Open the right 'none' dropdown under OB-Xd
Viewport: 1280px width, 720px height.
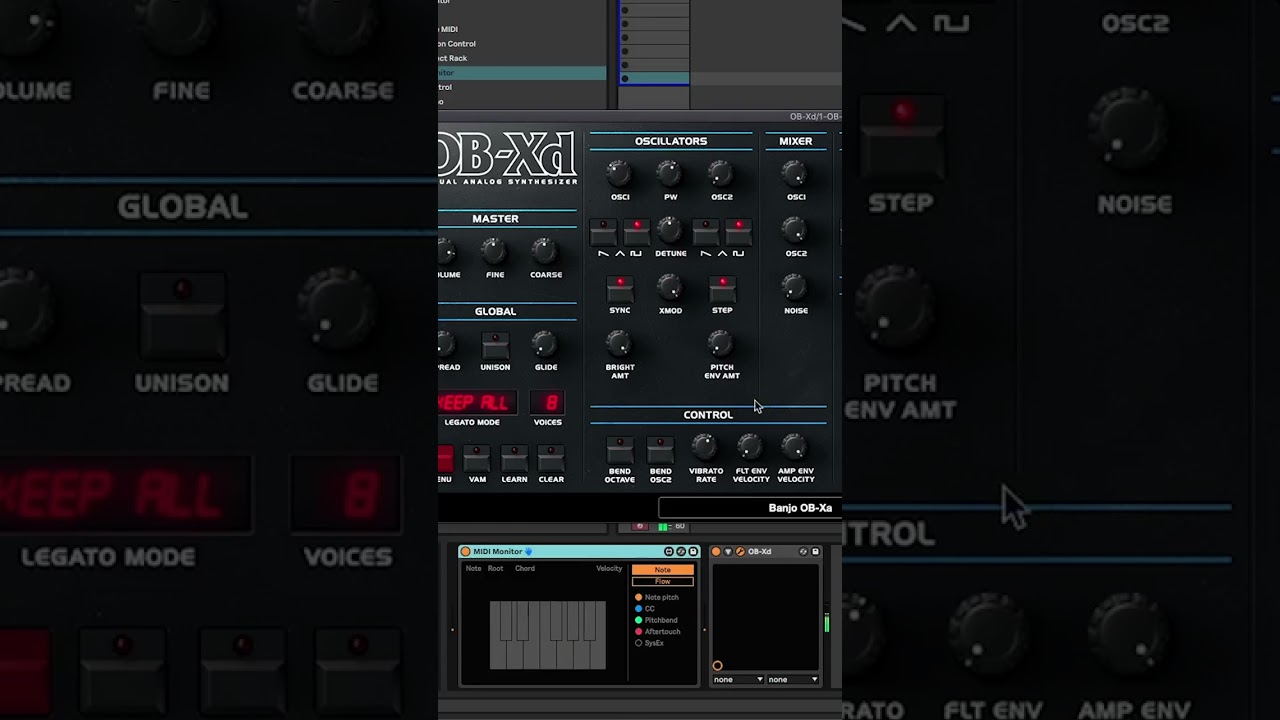coord(793,679)
